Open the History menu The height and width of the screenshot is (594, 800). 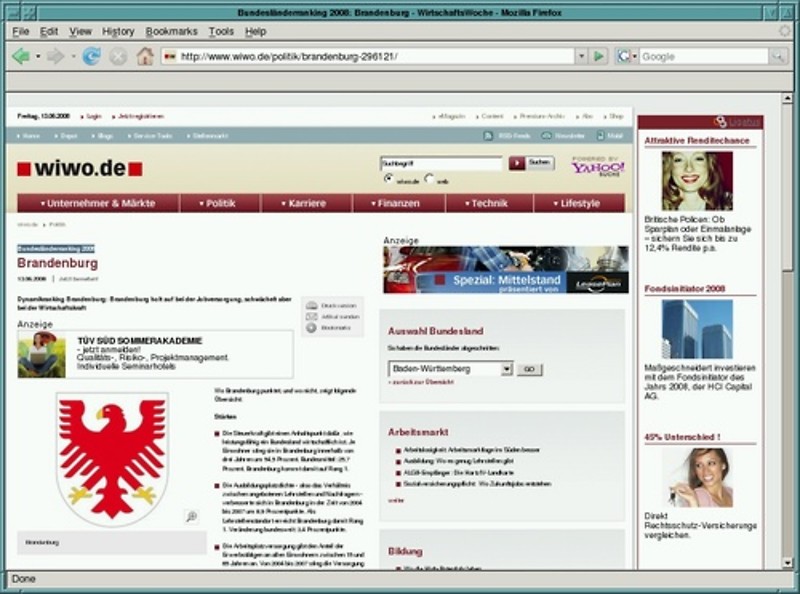coord(118,32)
